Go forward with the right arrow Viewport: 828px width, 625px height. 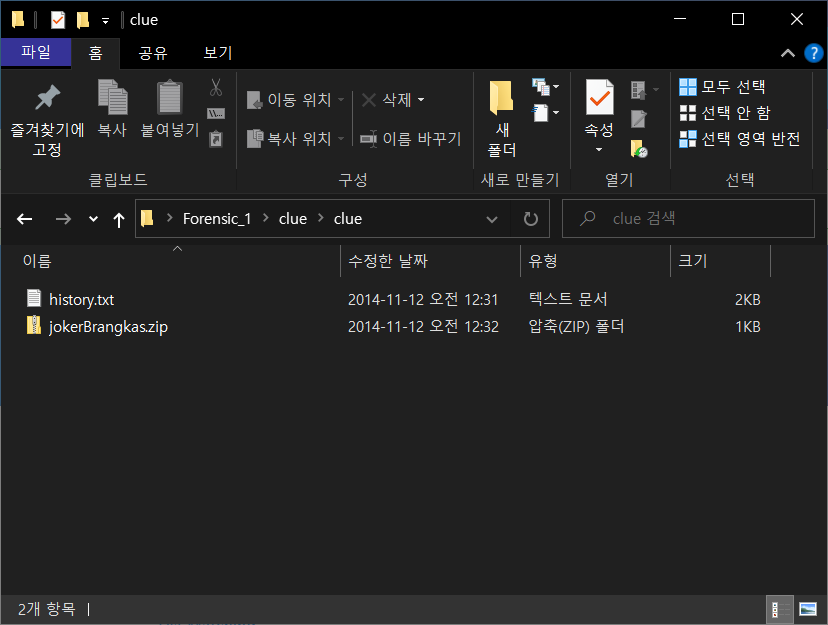(x=63, y=219)
